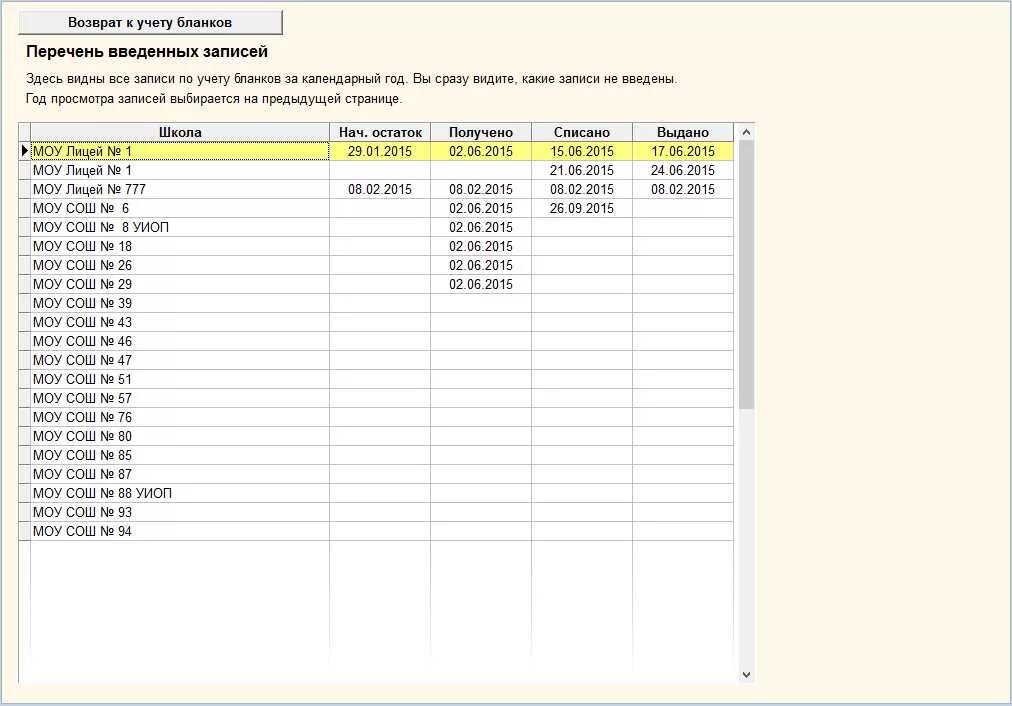Click the heading 'Перечень введенных записей'
The image size is (1012, 706).
click(147, 52)
